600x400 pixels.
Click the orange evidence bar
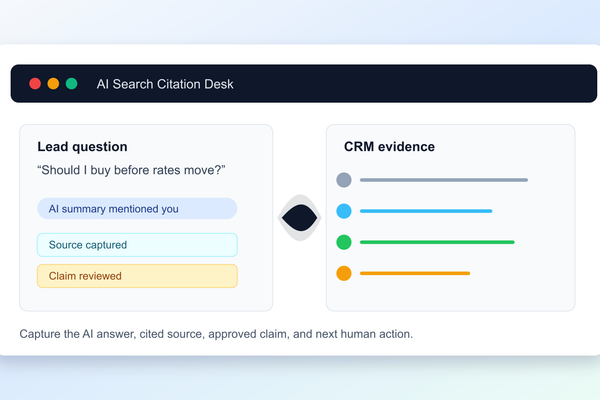pos(415,273)
